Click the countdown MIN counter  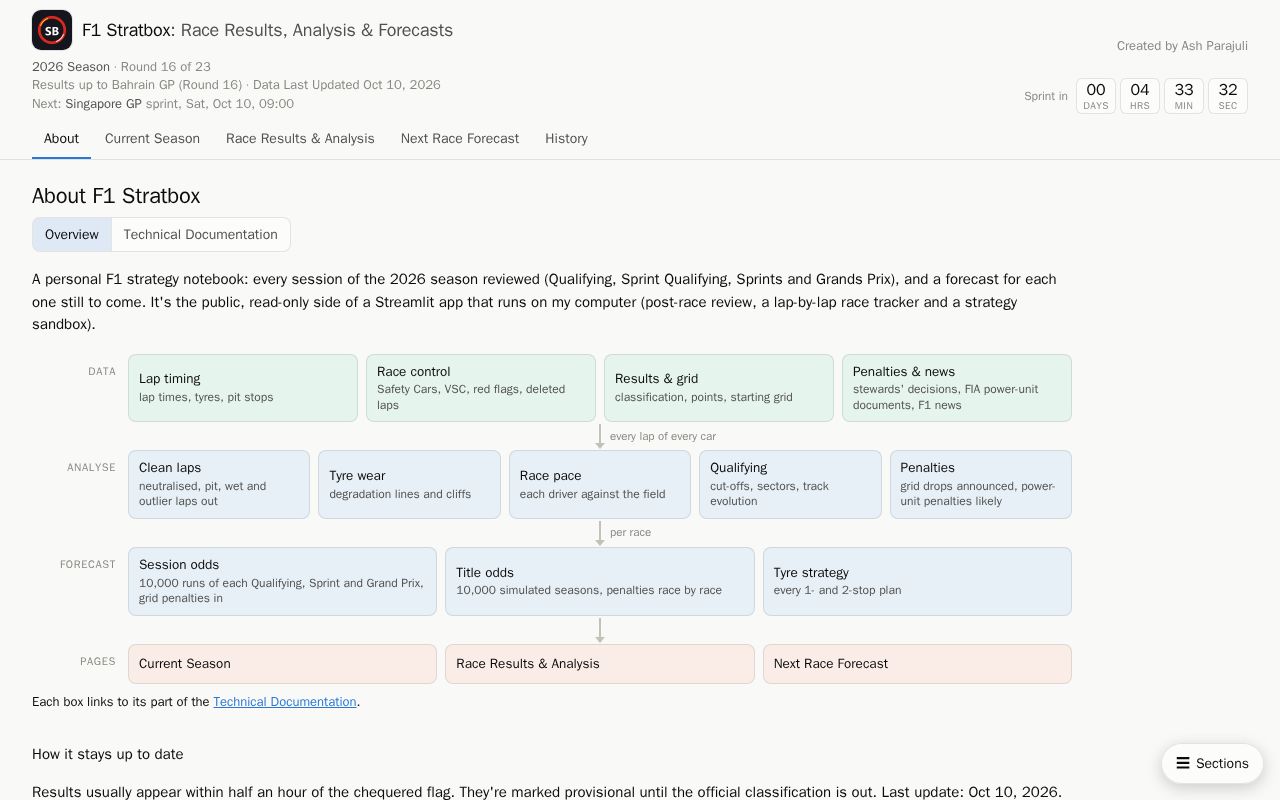(1184, 96)
